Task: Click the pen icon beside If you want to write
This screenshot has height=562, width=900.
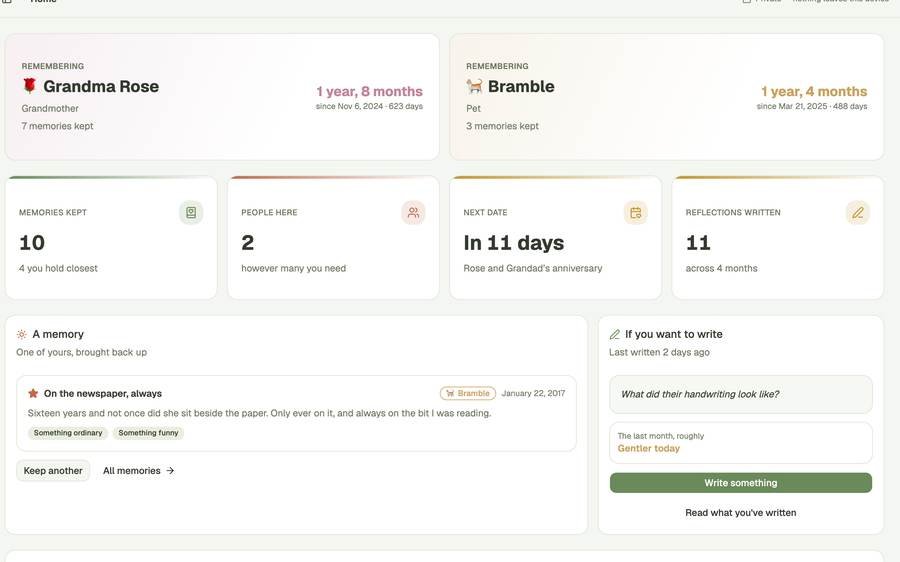Action: [x=615, y=334]
